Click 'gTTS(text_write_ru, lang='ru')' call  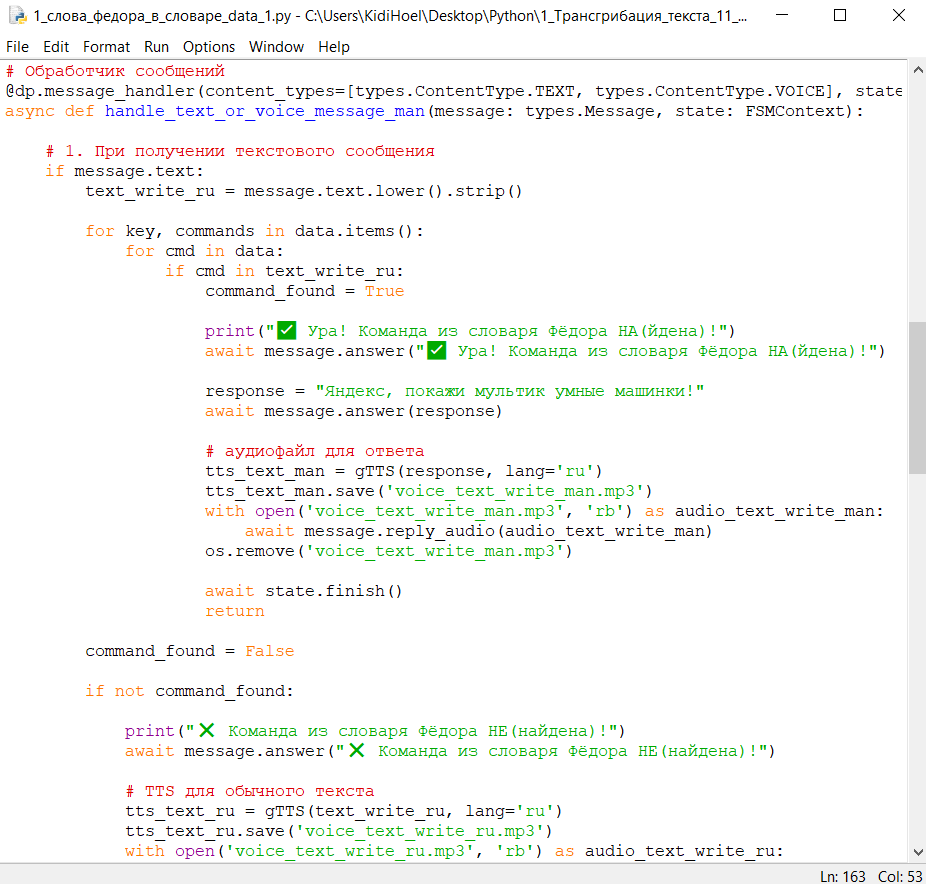(413, 811)
